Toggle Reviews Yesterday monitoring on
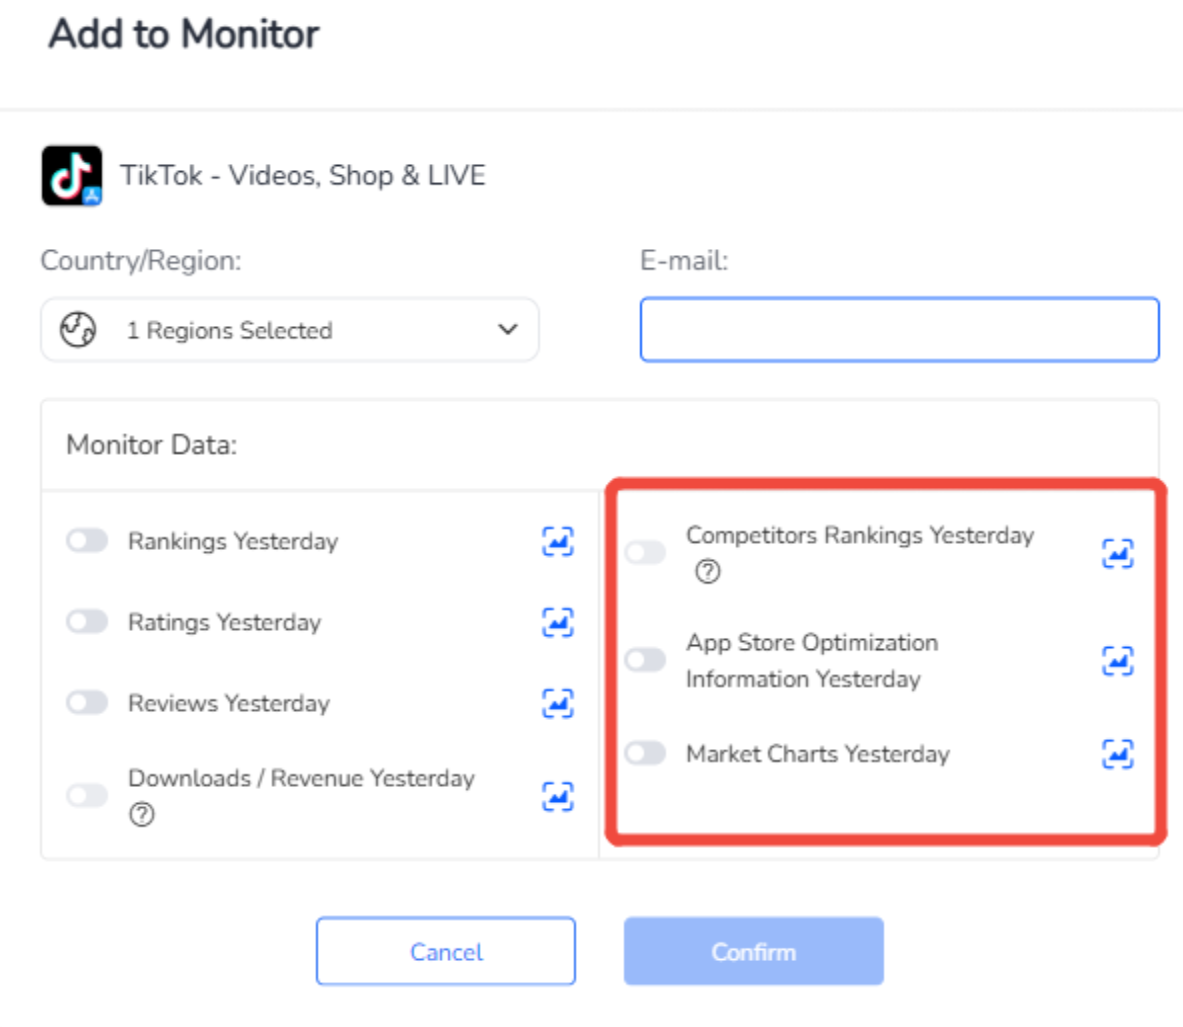Viewport: 1183px width, 1027px height. [87, 703]
